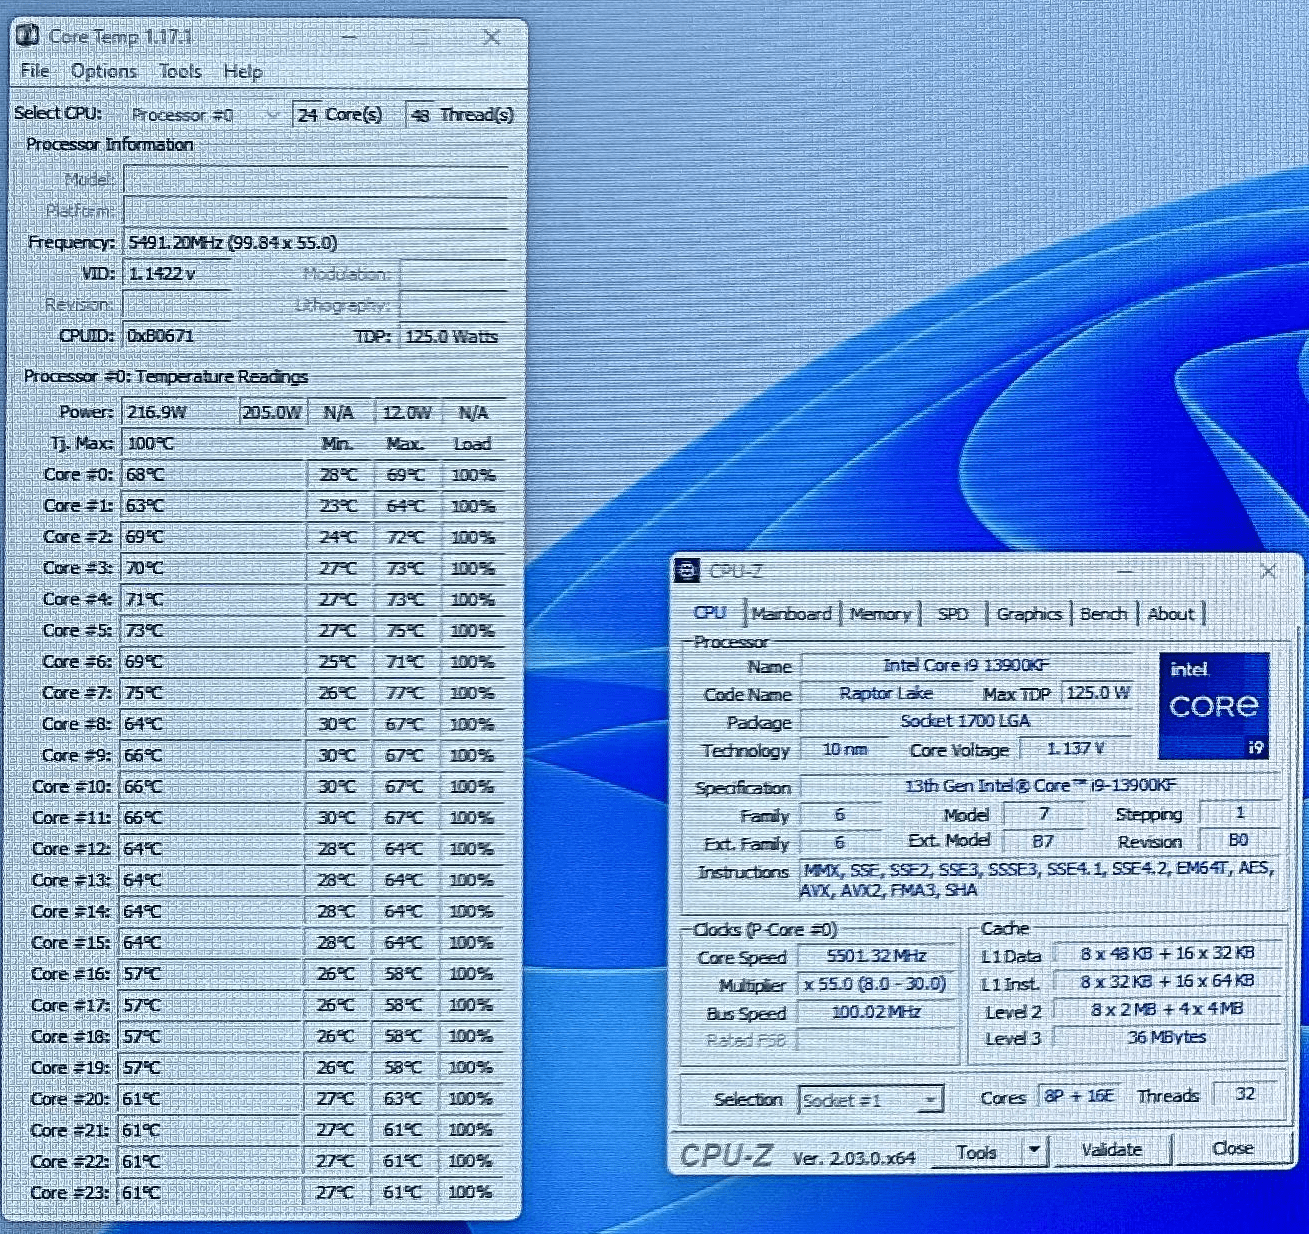Minimize the CPU-Z window
The height and width of the screenshot is (1234, 1309).
click(1126, 571)
